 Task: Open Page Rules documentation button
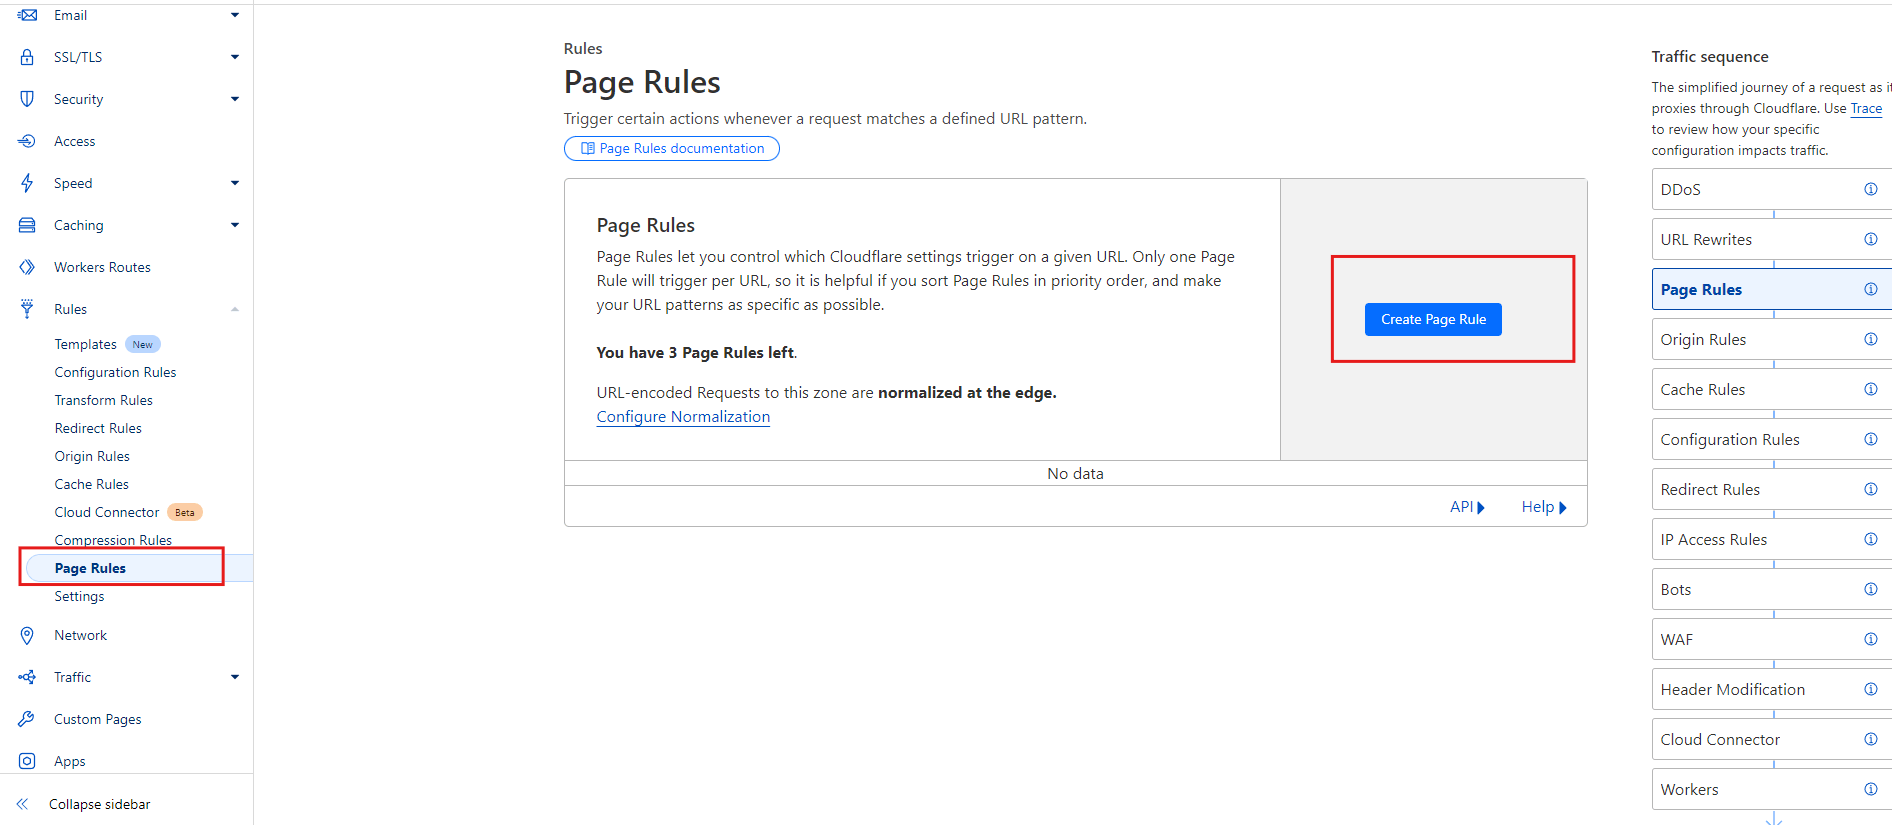672,148
